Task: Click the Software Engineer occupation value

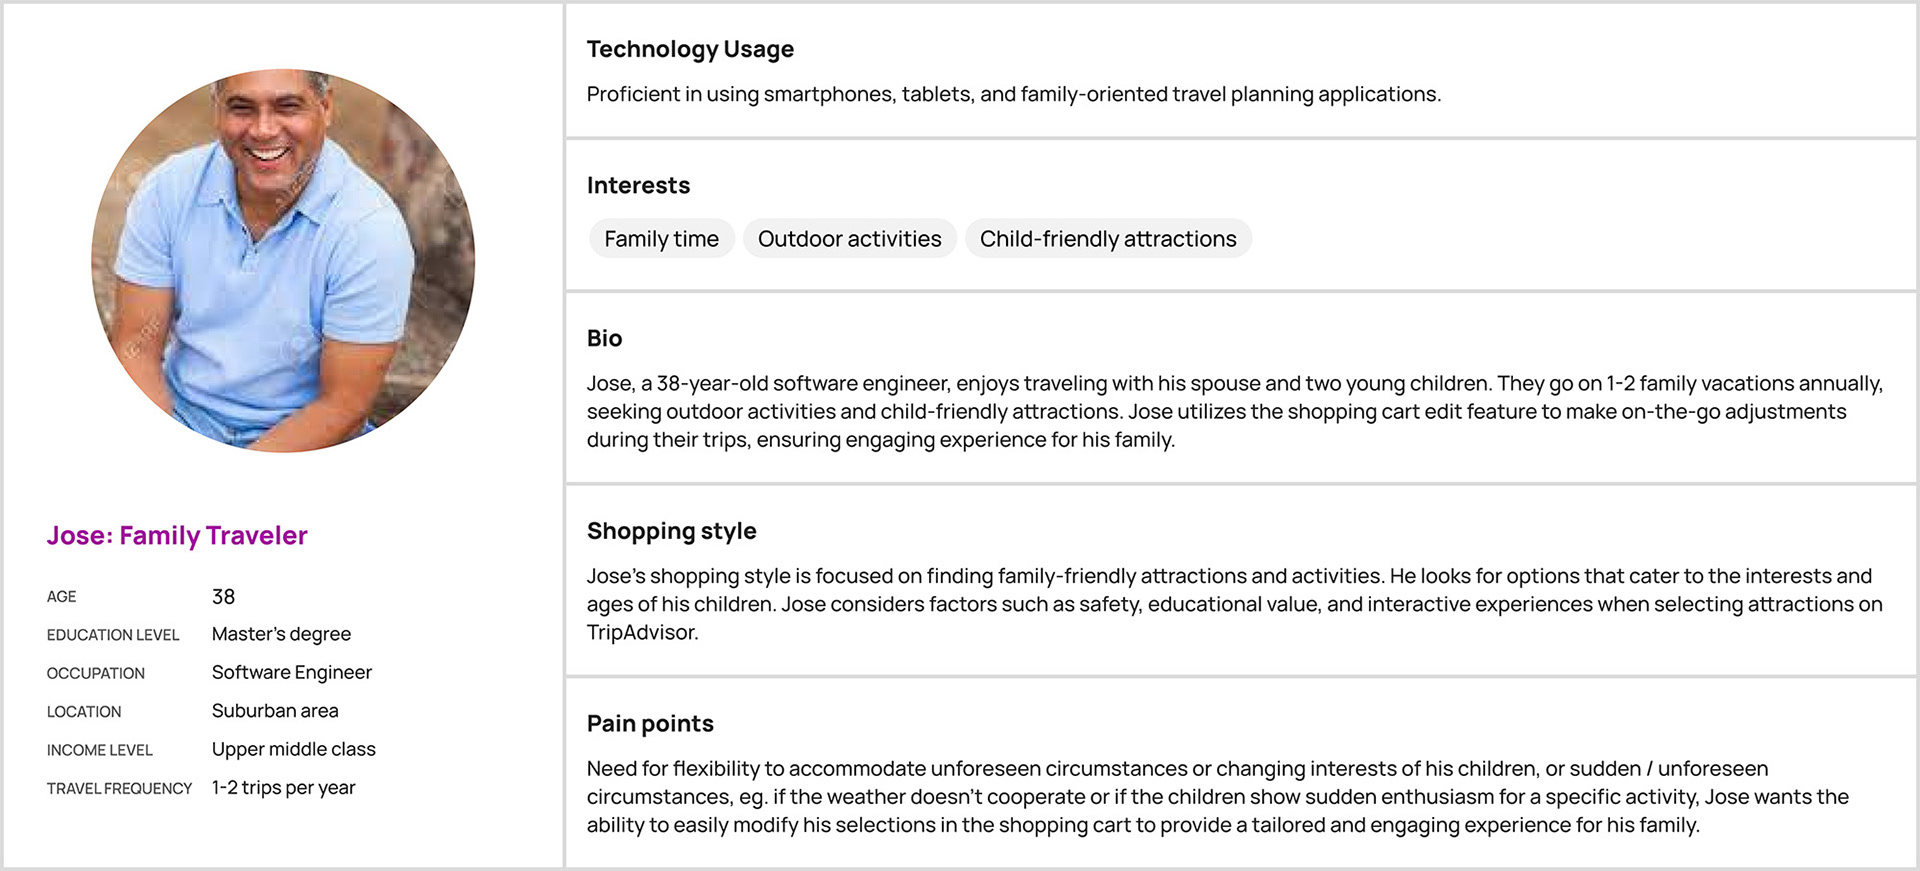Action: (x=292, y=673)
